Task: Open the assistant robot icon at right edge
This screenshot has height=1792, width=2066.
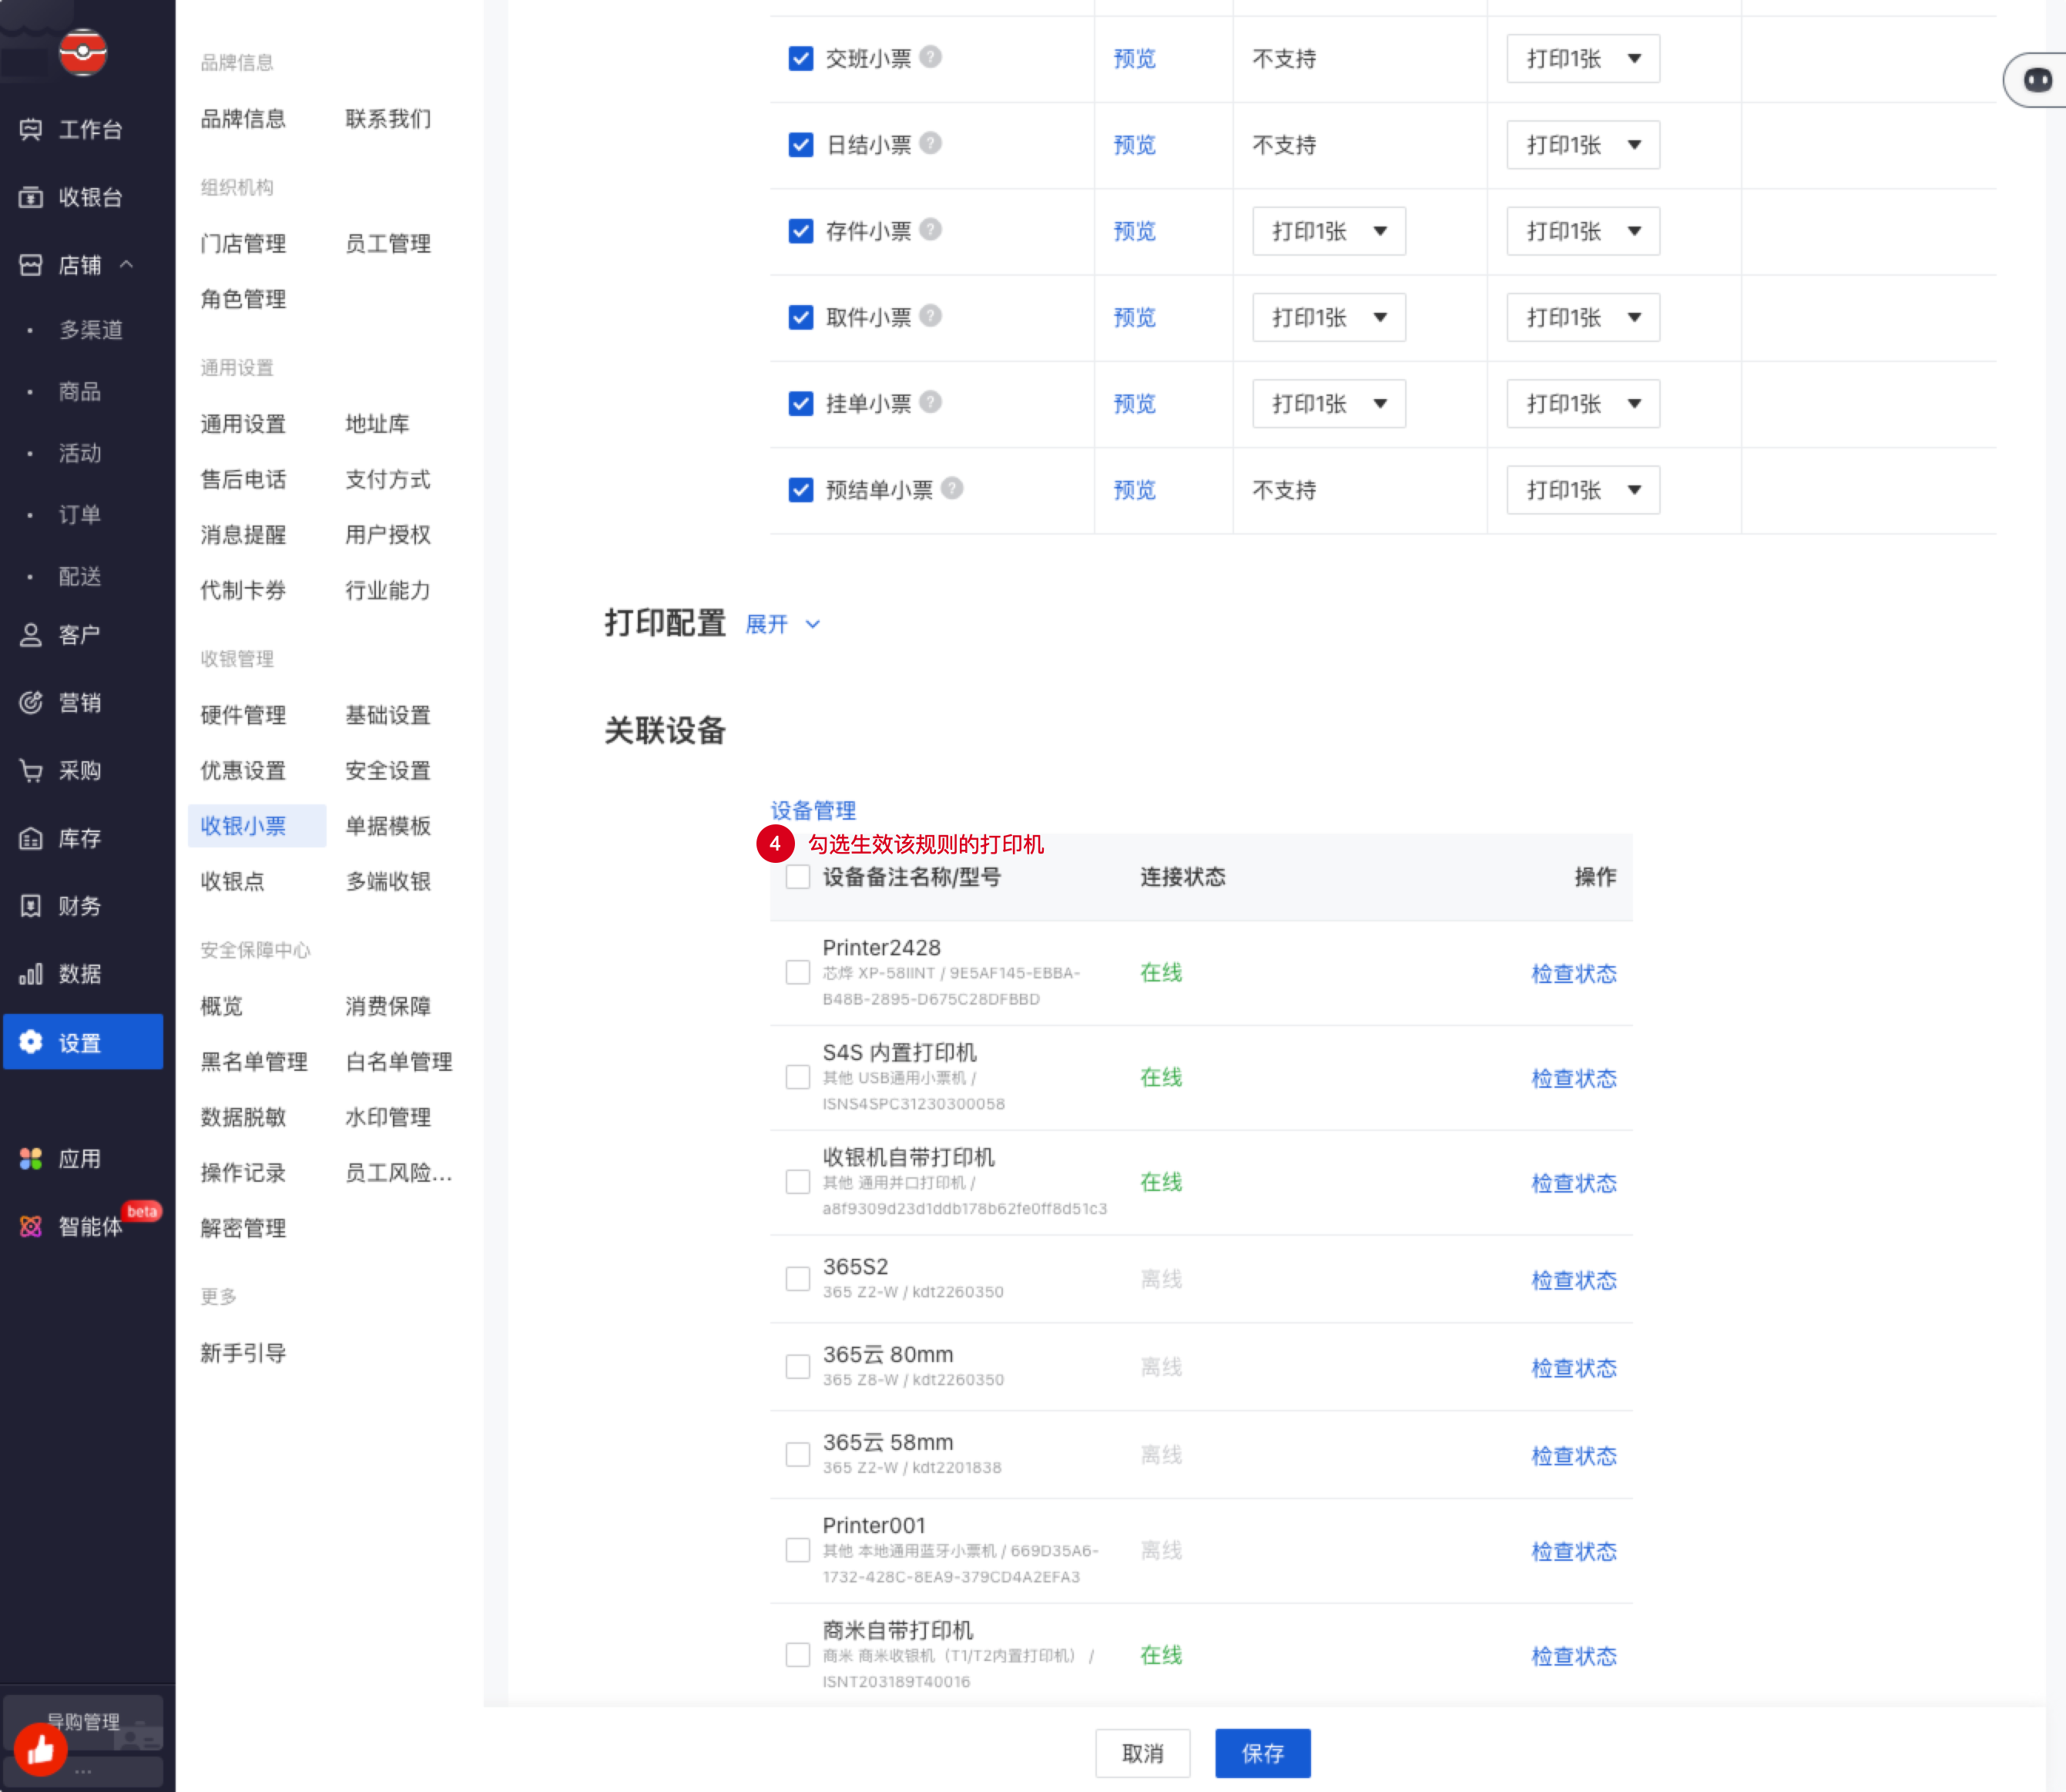Action: (x=2037, y=80)
